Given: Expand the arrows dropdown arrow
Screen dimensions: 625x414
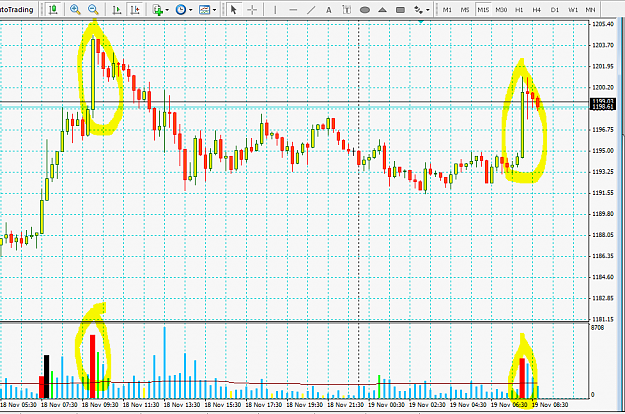Looking at the screenshot, I should [x=428, y=10].
